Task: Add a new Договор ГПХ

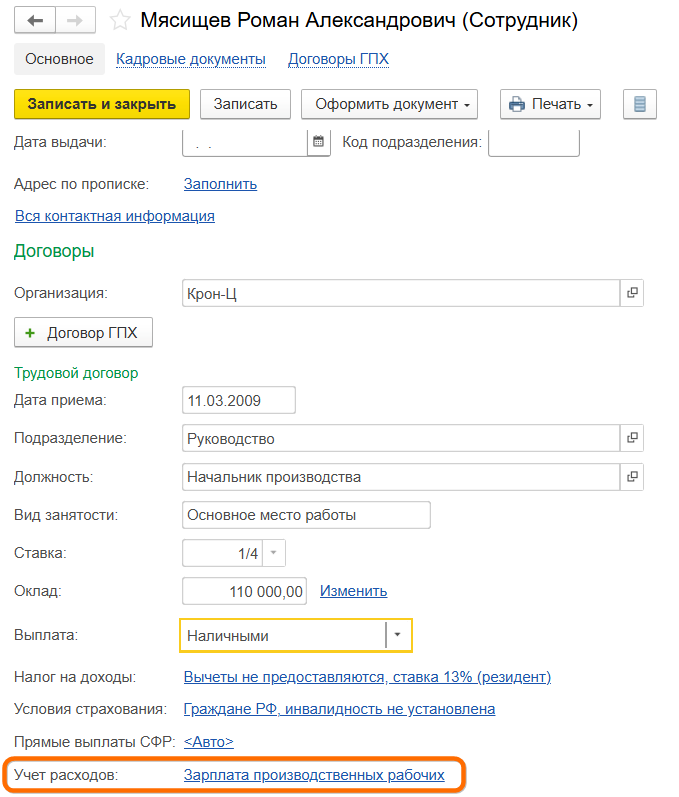Action: click(83, 332)
